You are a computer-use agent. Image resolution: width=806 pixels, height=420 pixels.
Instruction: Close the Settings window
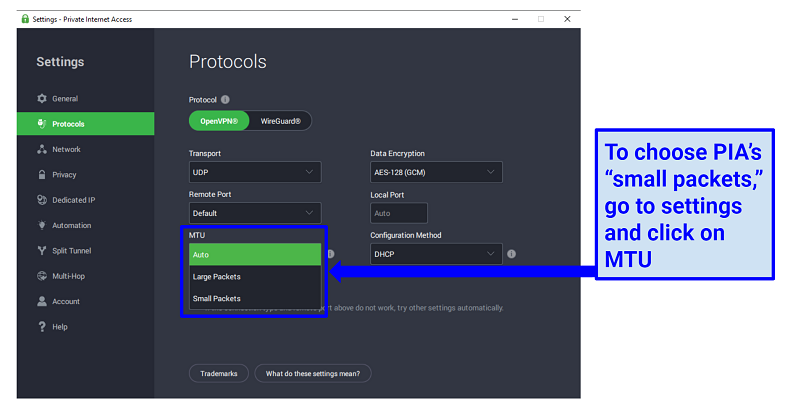click(x=567, y=19)
